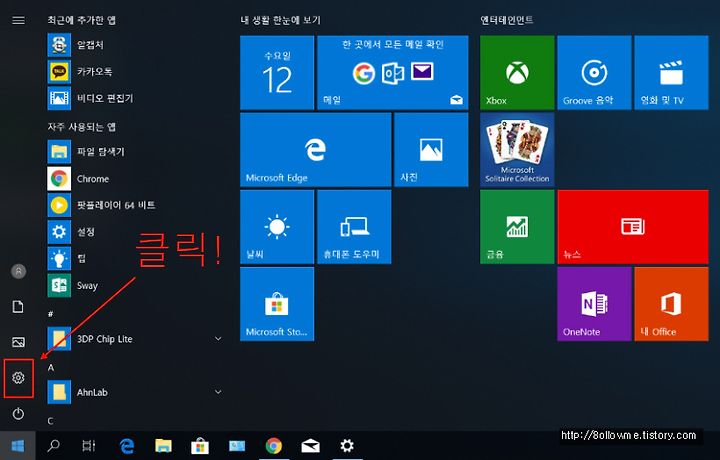This screenshot has width=720, height=460.
Task: Open Microsoft Solitaire Collection tile
Action: click(x=517, y=150)
